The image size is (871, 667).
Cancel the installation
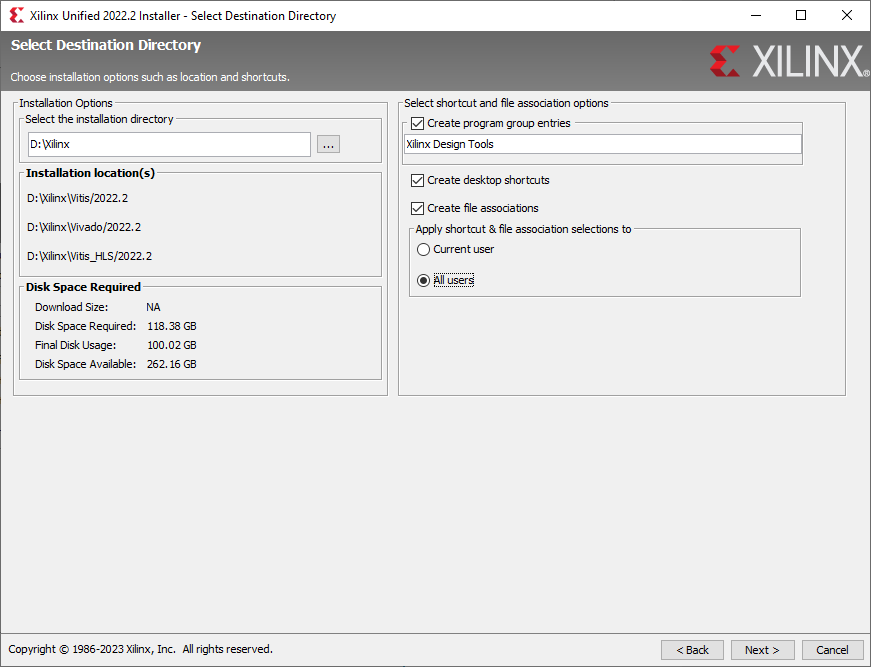832,650
